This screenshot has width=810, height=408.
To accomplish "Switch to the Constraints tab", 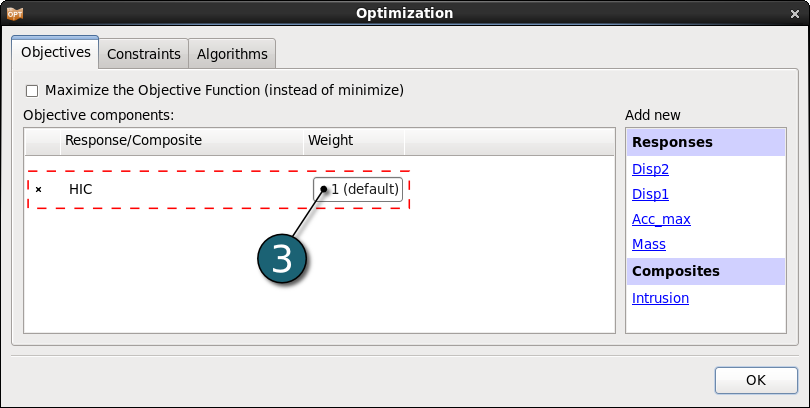I will [144, 54].
